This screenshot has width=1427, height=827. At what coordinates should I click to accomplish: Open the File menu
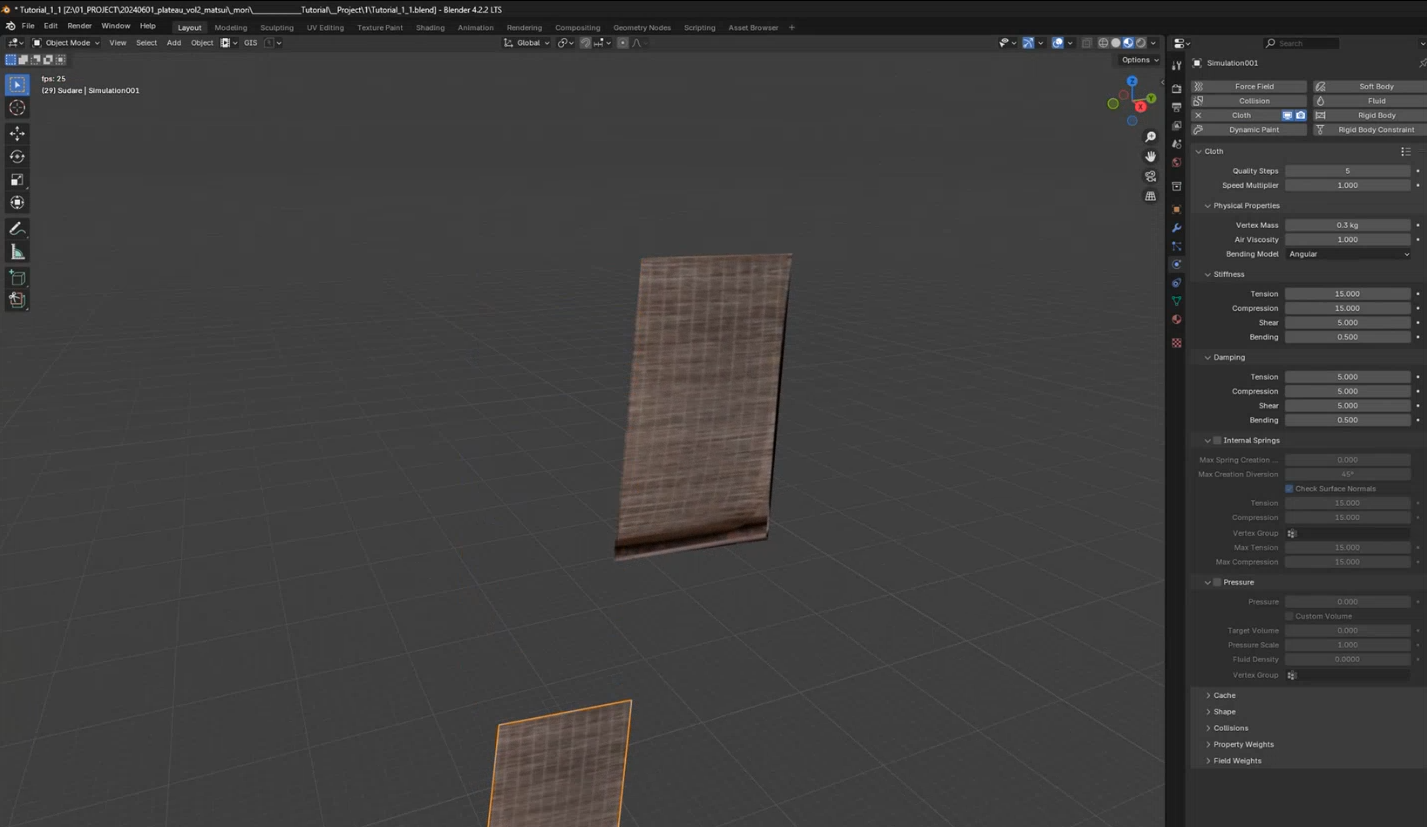28,26
